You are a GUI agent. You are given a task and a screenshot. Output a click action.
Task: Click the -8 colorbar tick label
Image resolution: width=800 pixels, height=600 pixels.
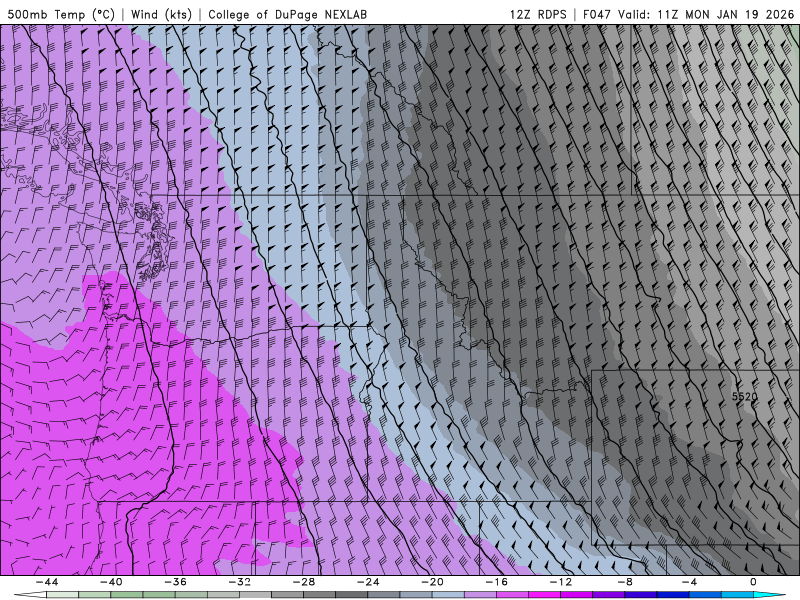tap(624, 582)
